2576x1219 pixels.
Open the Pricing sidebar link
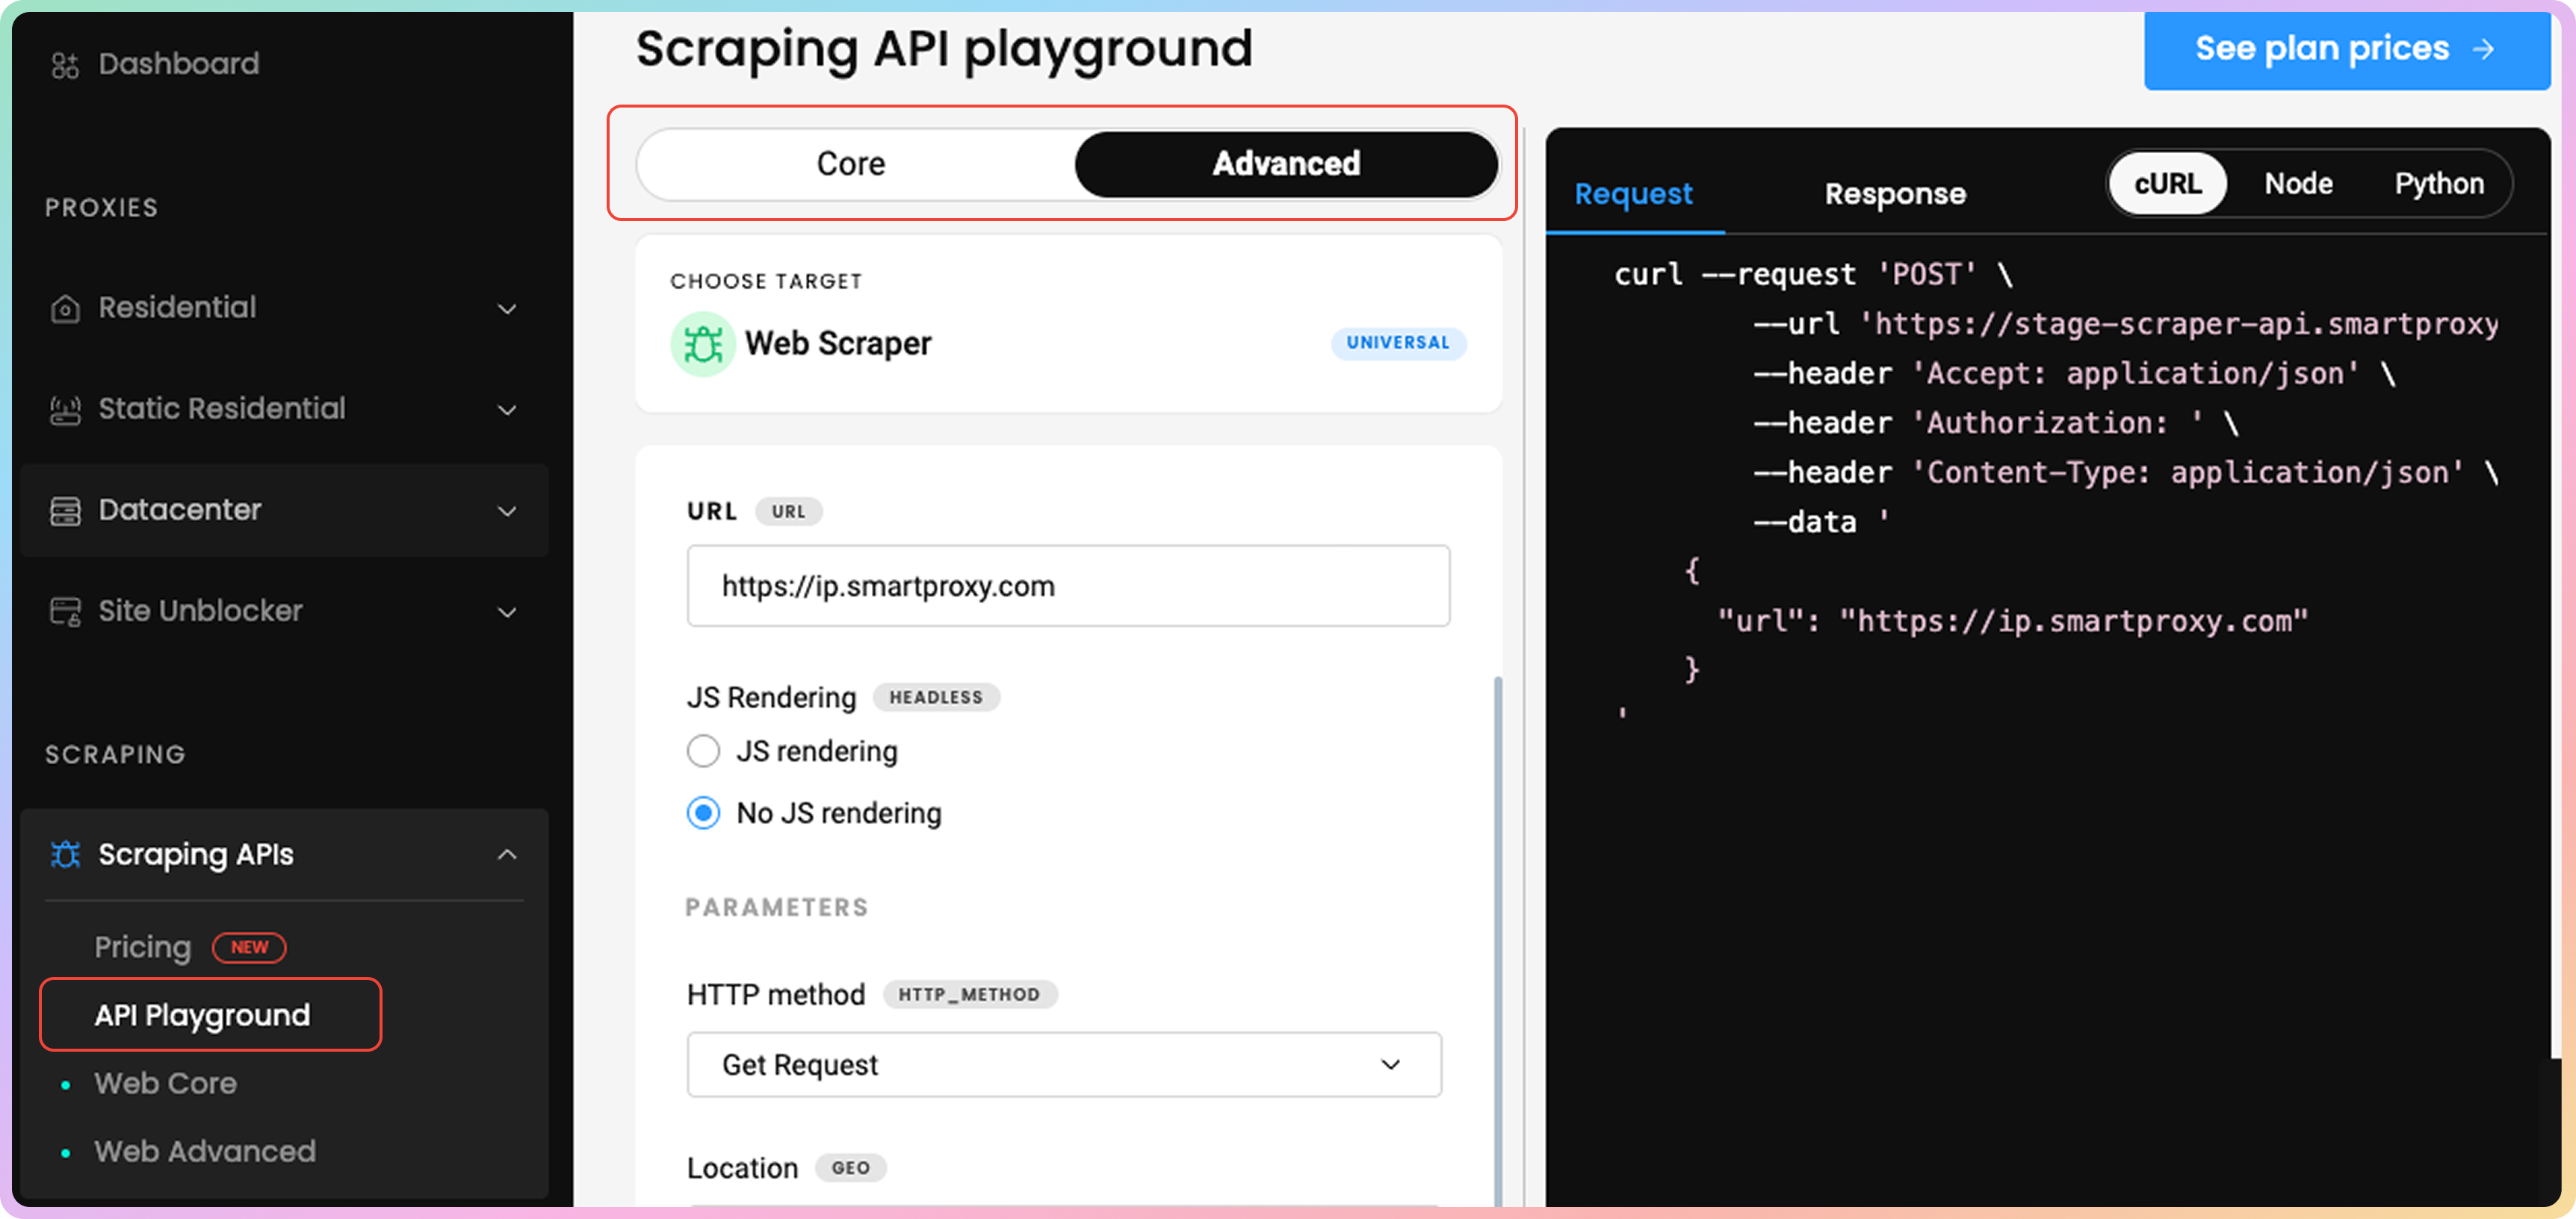coord(143,947)
